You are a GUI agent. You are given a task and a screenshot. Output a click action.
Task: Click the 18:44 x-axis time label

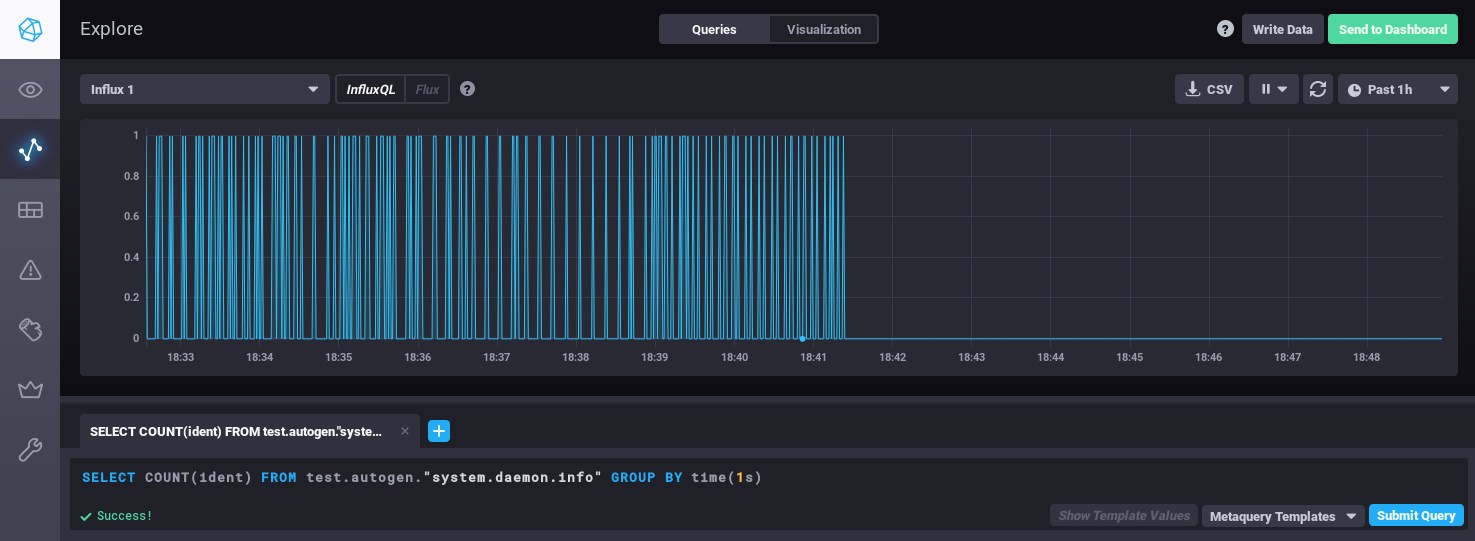1050,357
